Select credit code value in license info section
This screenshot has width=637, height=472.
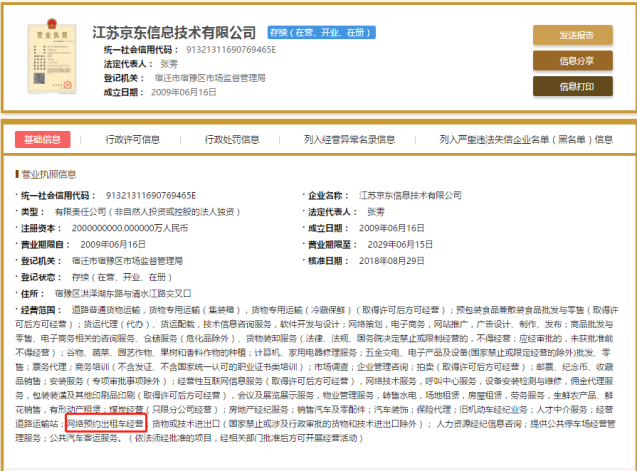[151, 195]
